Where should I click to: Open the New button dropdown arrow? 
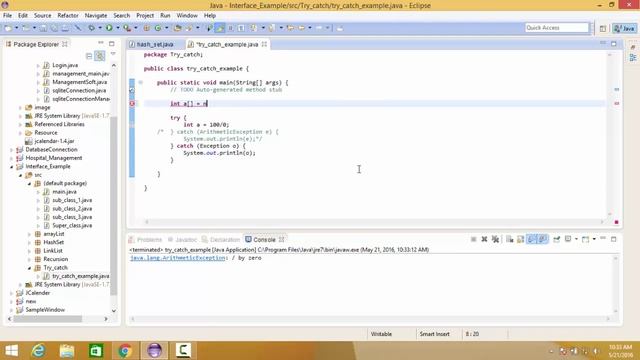(17, 28)
